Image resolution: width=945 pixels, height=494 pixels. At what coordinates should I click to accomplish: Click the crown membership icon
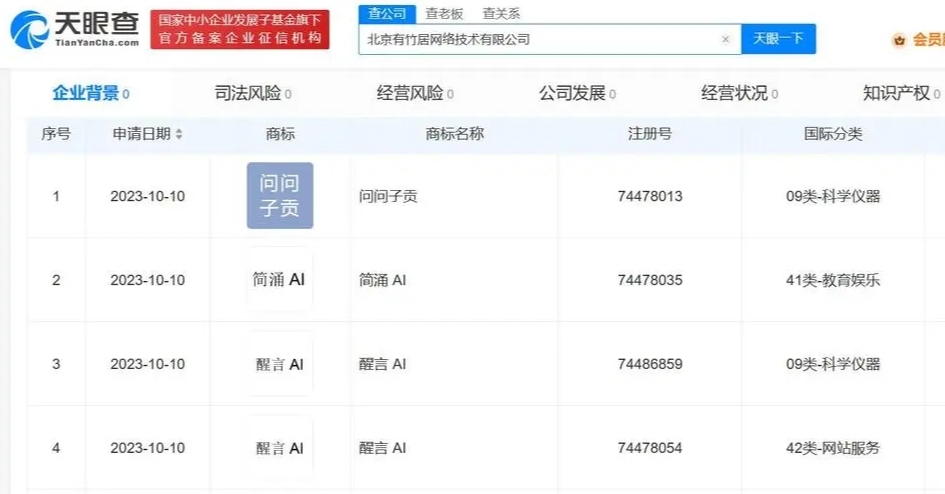tap(899, 40)
